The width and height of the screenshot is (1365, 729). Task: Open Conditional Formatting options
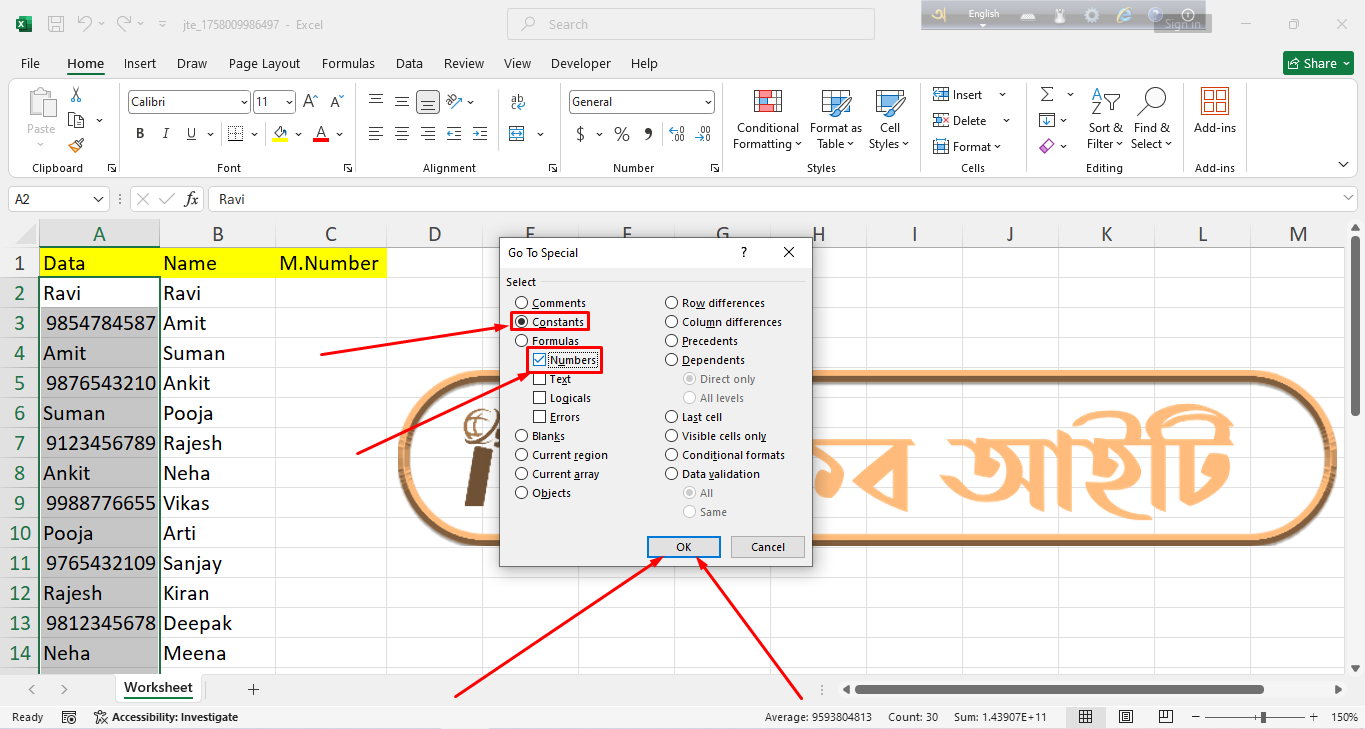coord(766,119)
